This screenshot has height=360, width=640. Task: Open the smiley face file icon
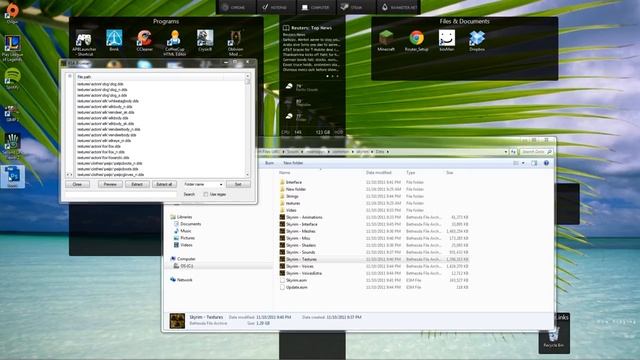click(447, 40)
